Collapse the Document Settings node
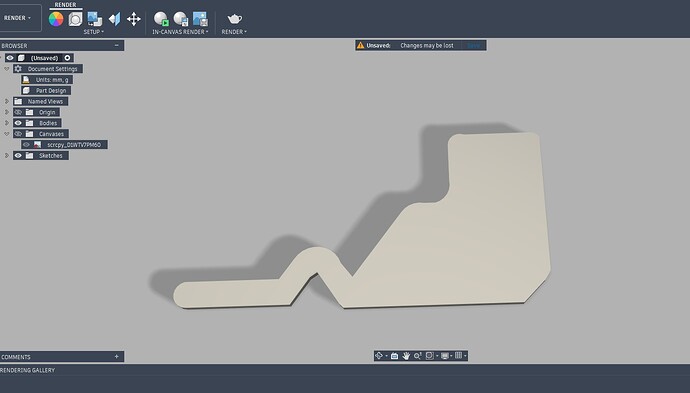 click(7, 69)
